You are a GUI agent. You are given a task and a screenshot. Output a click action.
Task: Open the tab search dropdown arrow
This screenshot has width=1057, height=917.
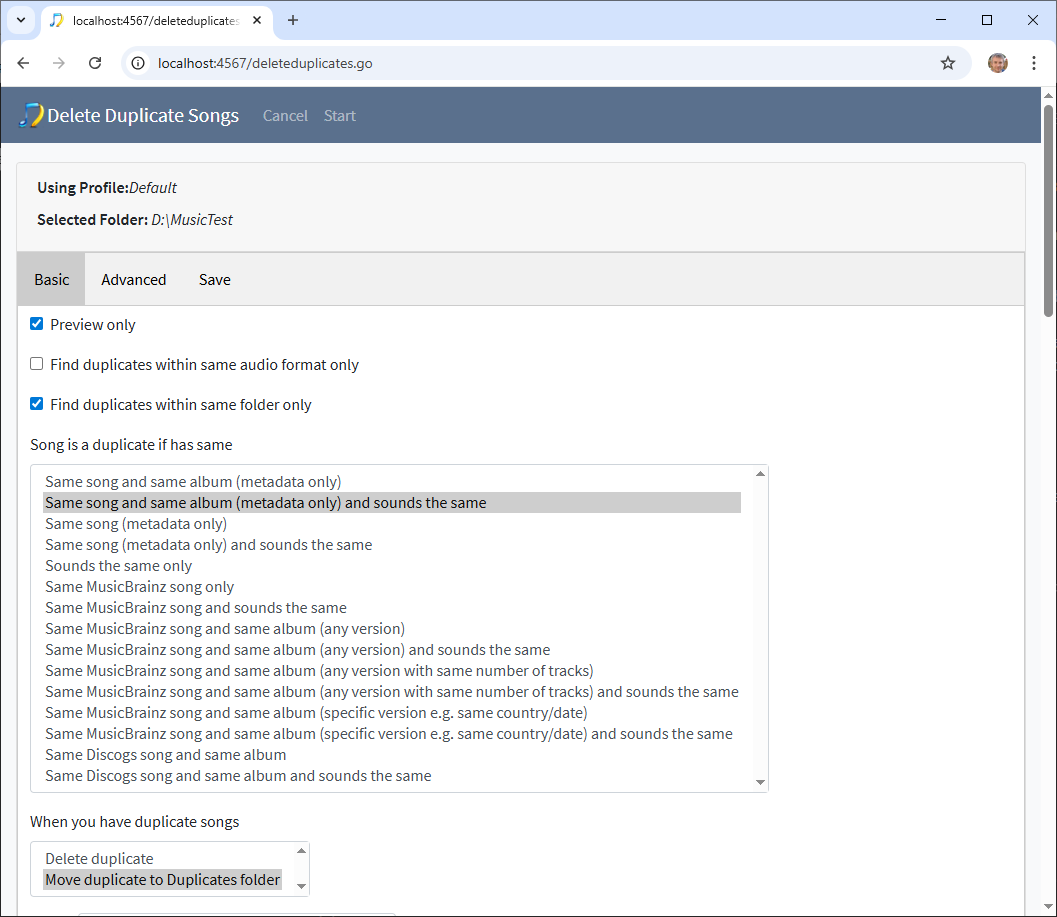click(x=20, y=20)
